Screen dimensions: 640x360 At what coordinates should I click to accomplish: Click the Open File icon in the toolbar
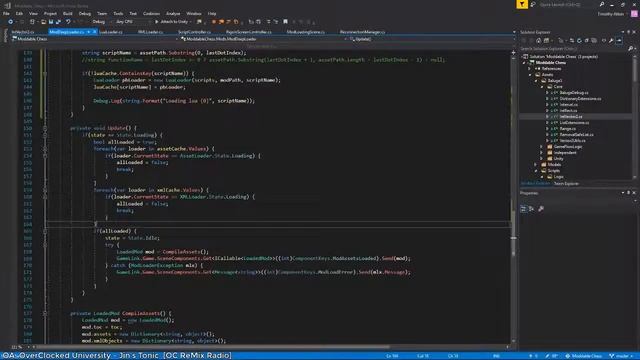pyautogui.click(x=43, y=22)
